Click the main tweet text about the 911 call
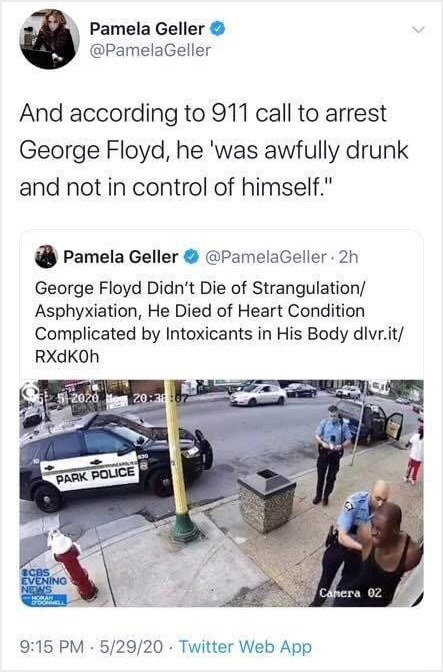Viewport: 443px width, 672px height. (214, 150)
